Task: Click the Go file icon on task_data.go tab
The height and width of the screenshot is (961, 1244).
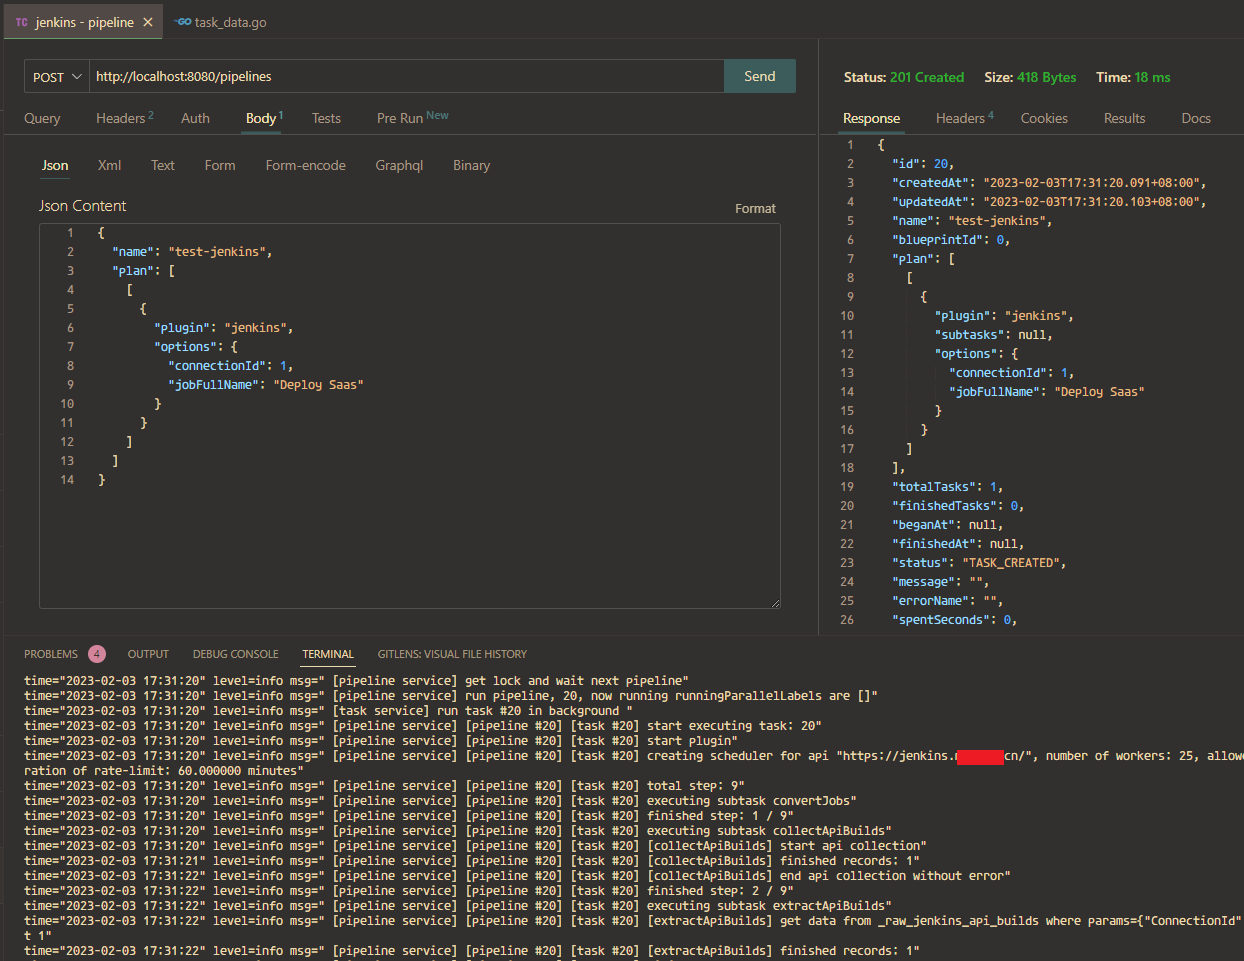Action: pos(183,22)
